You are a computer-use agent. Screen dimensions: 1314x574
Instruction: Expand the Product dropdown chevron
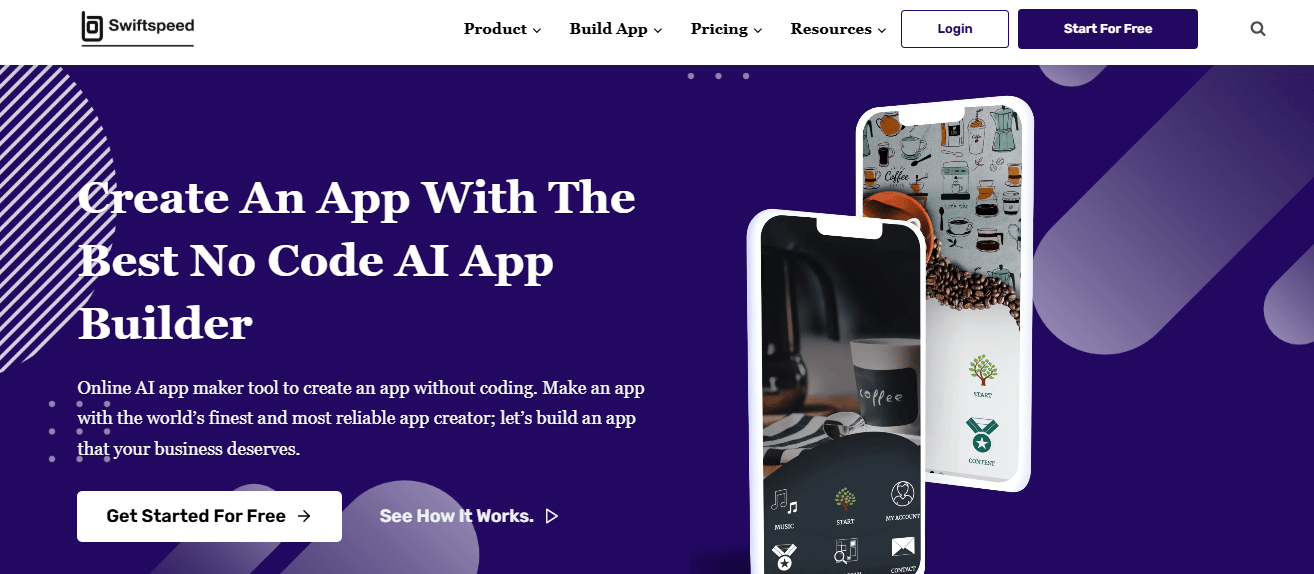[537, 31]
